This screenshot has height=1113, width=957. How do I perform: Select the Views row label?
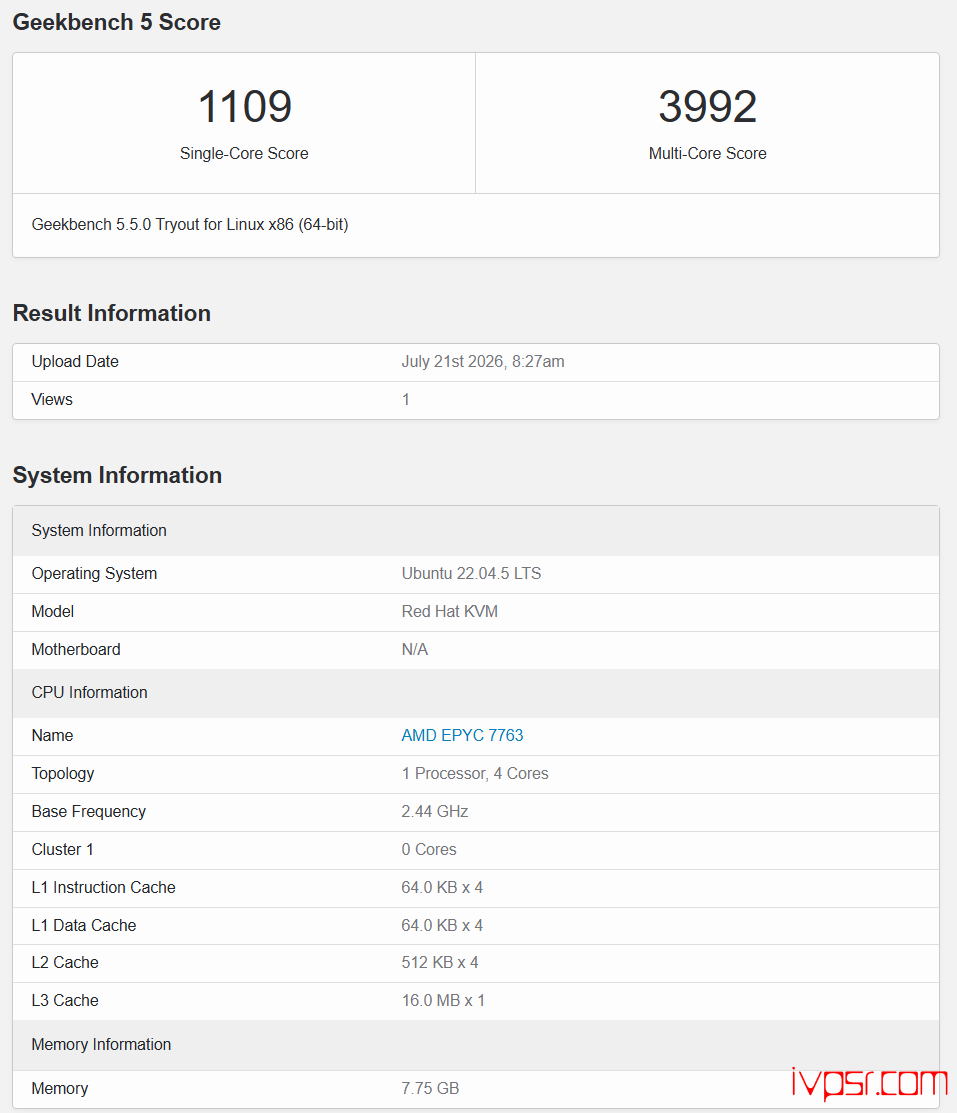coord(52,400)
